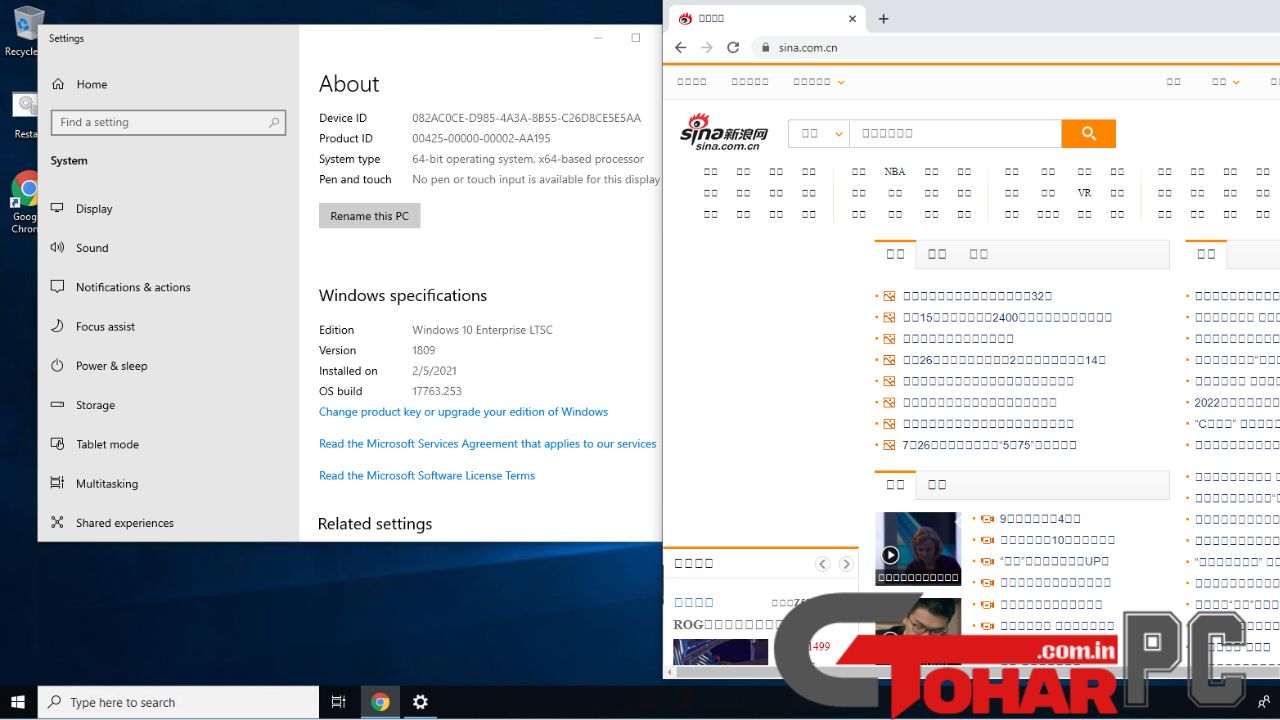Click Rename this PC button
This screenshot has height=720, width=1280.
(x=369, y=216)
